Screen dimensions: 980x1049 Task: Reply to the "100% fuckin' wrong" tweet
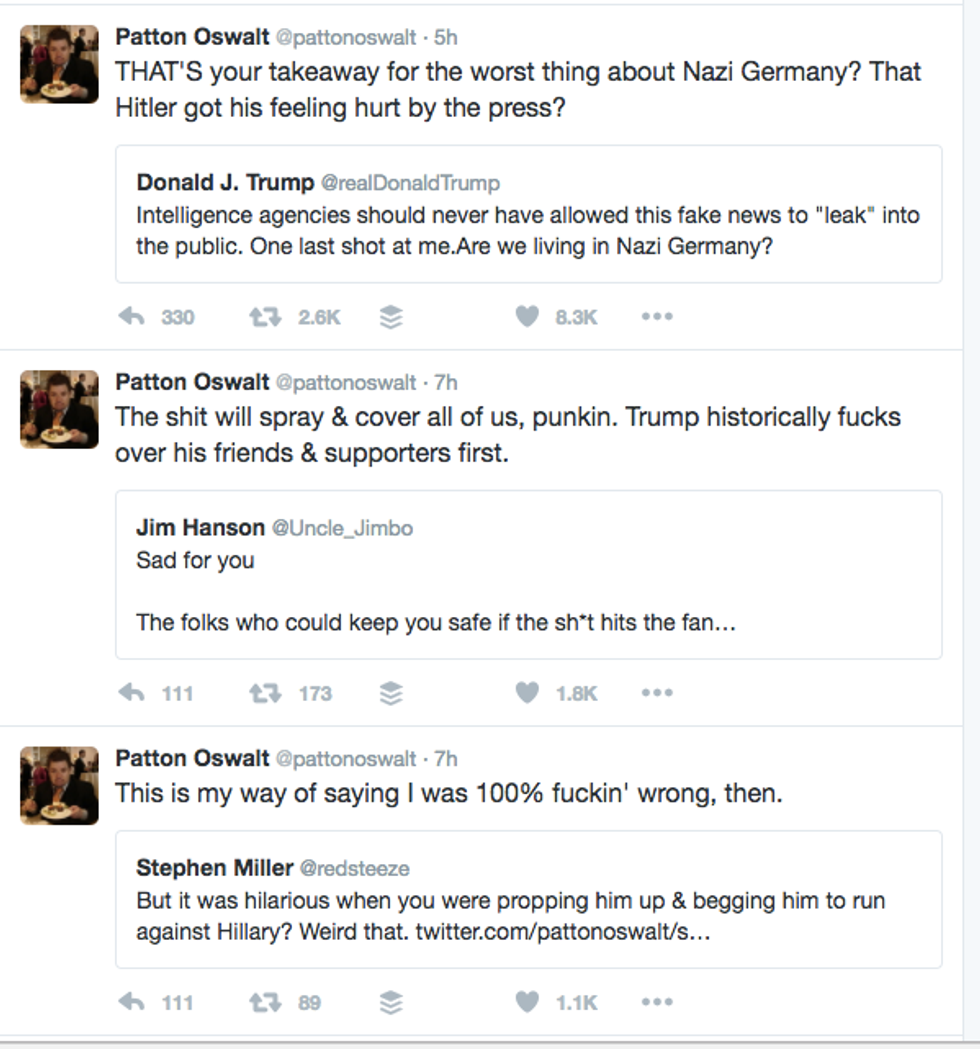pyautogui.click(x=132, y=1002)
